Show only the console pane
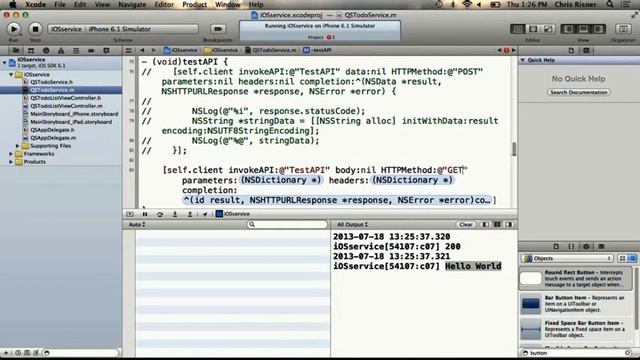Image resolution: width=640 pixels, height=360 pixels. tap(509, 224)
